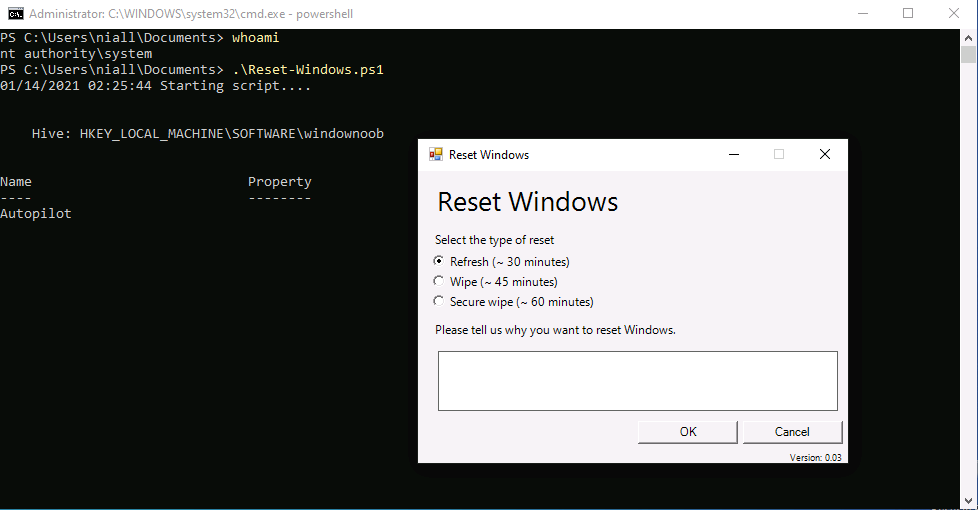This screenshot has width=978, height=510.
Task: Click the 'Version: 0.03' label
Action: 815,457
